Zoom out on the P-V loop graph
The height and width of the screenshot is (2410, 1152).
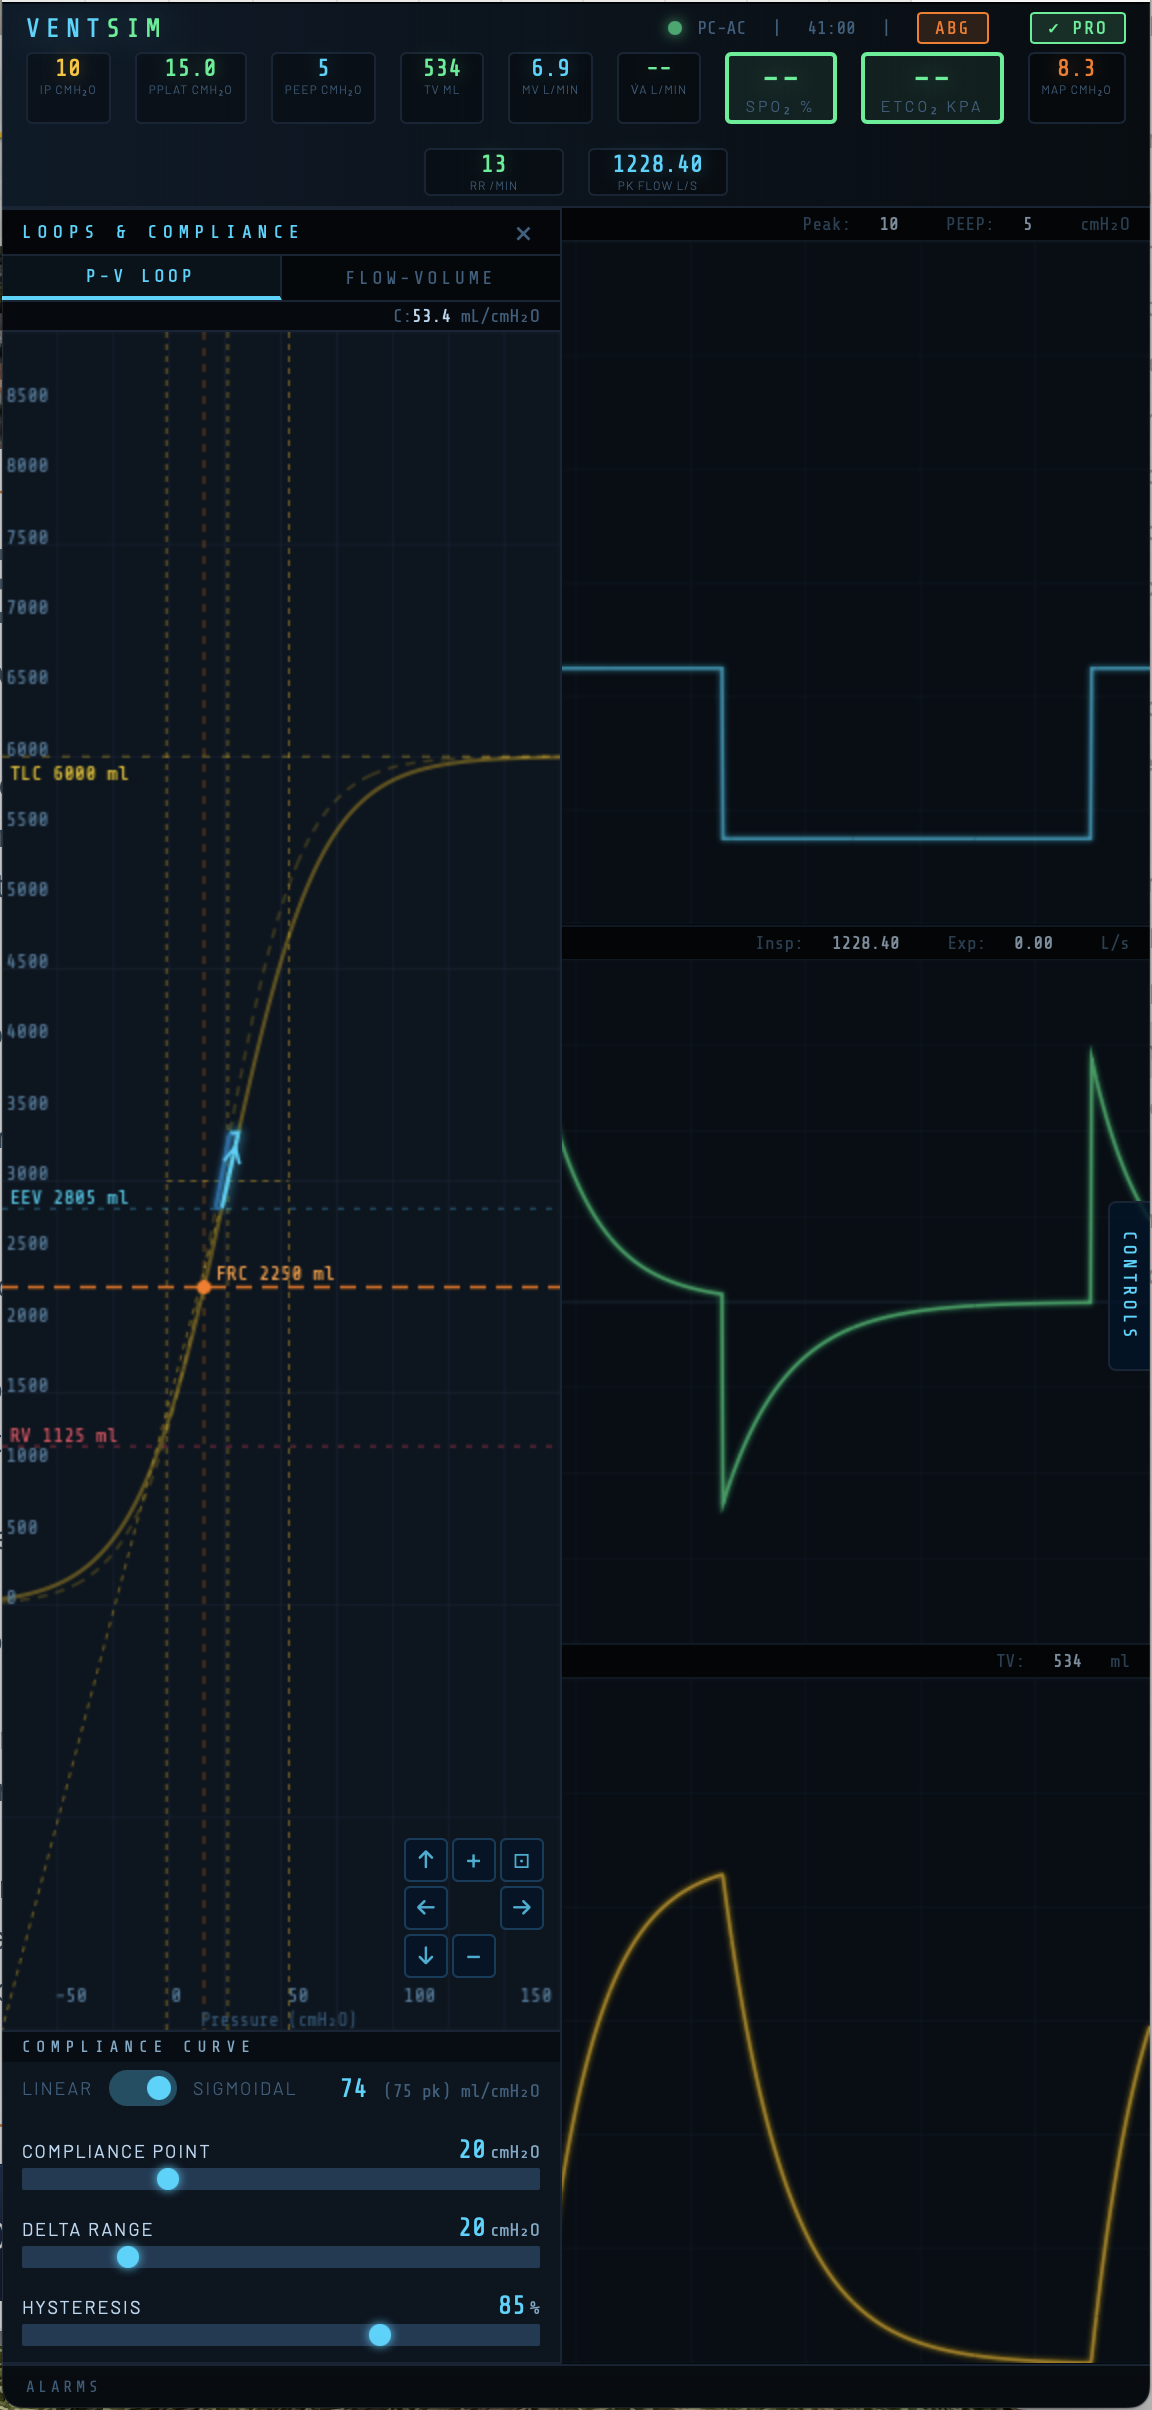click(473, 1956)
